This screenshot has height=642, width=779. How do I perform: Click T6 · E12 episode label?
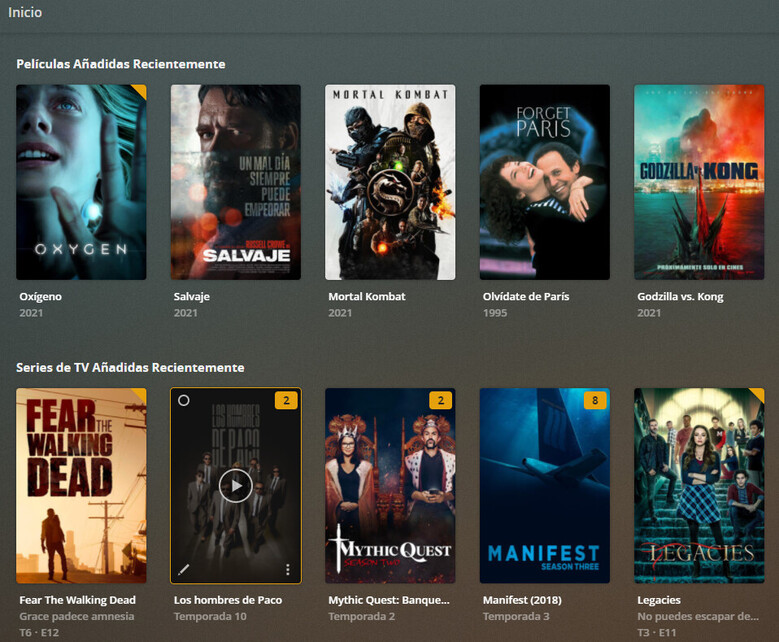click(x=39, y=633)
